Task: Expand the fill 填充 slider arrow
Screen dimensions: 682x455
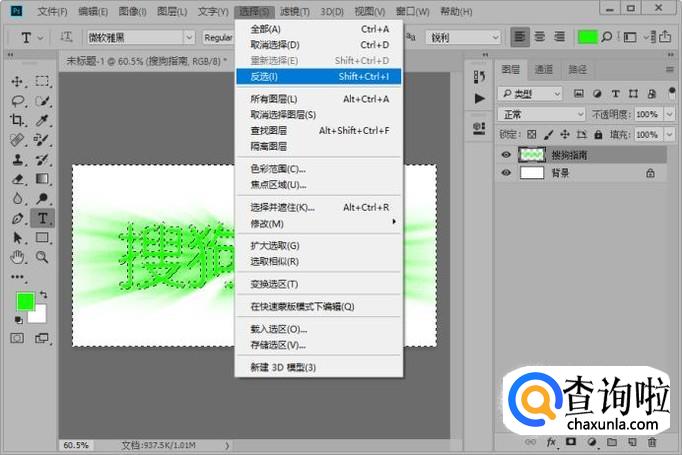Action: coord(669,134)
